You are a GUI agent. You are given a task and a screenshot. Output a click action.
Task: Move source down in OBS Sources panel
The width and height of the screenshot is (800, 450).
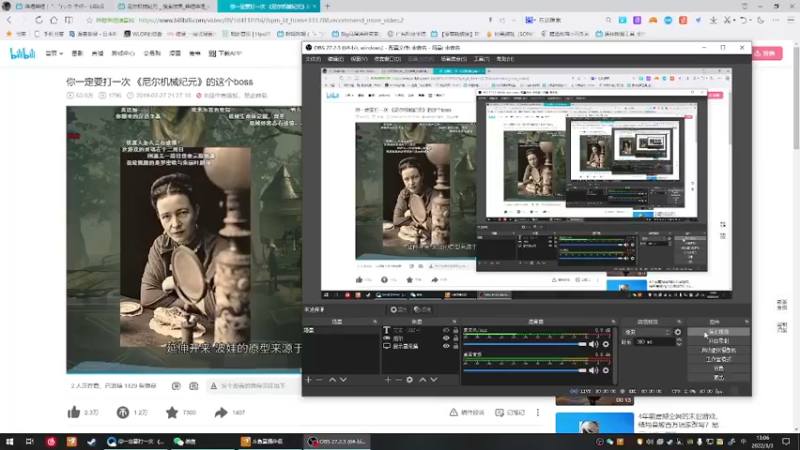click(x=434, y=380)
